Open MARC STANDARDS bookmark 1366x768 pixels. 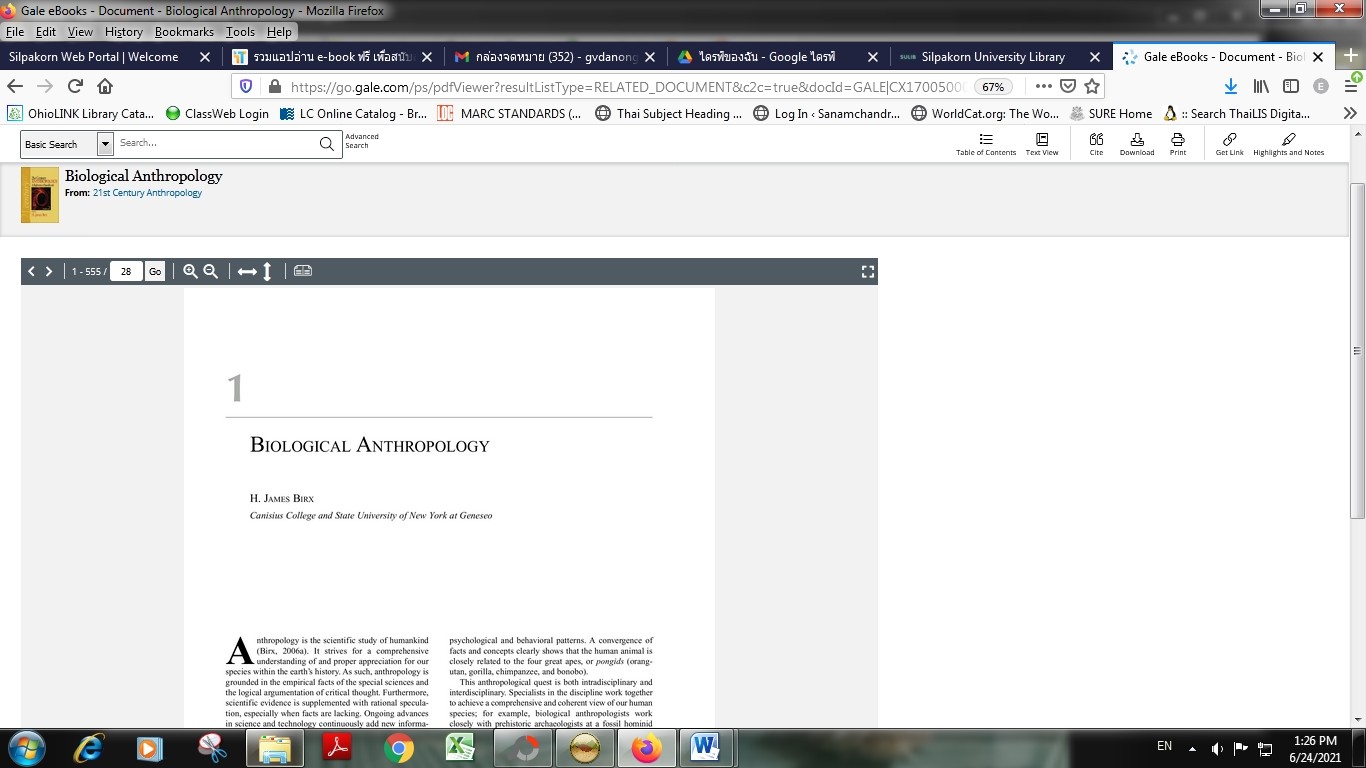click(x=509, y=113)
